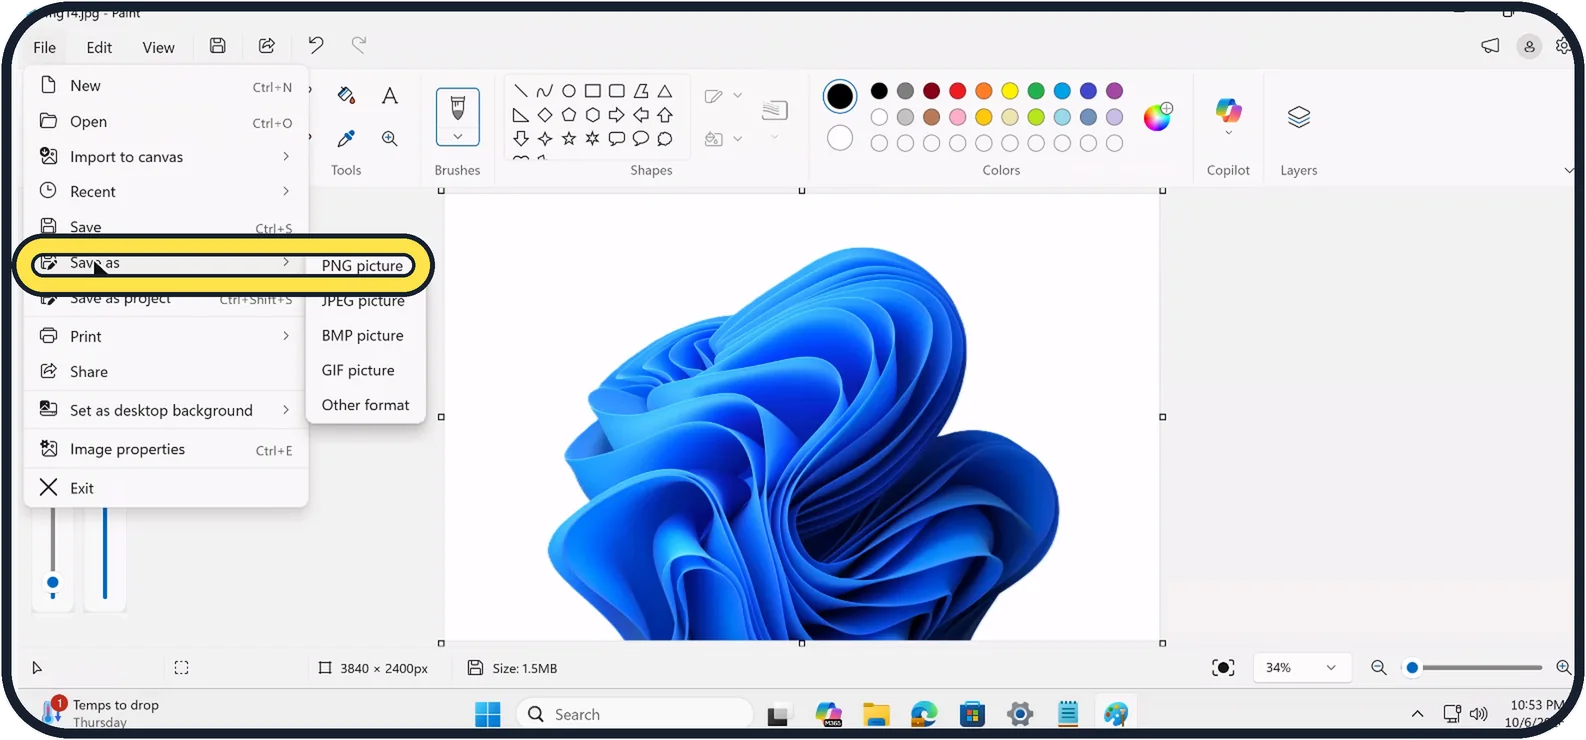The width and height of the screenshot is (1586, 740).
Task: Click the Share icon next to Save
Action: coord(267,46)
